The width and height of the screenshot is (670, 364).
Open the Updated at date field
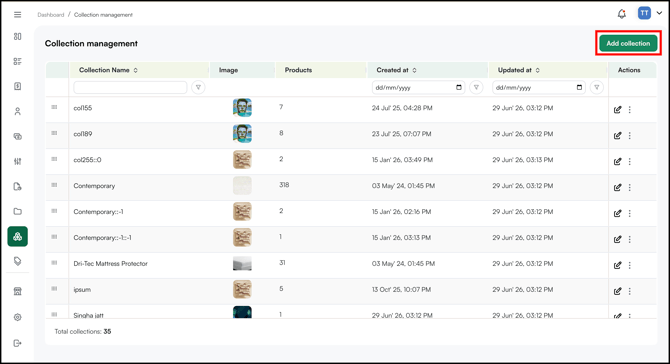(539, 87)
